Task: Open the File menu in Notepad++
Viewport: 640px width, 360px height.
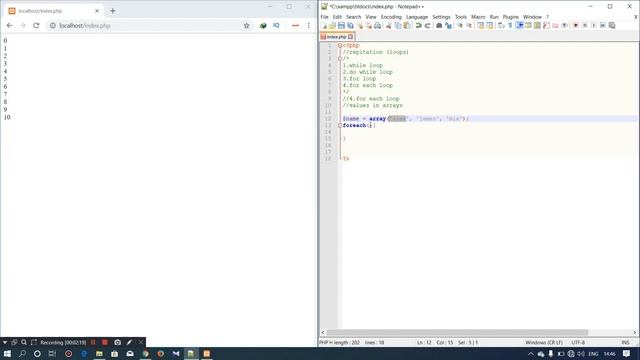Action: 324,17
